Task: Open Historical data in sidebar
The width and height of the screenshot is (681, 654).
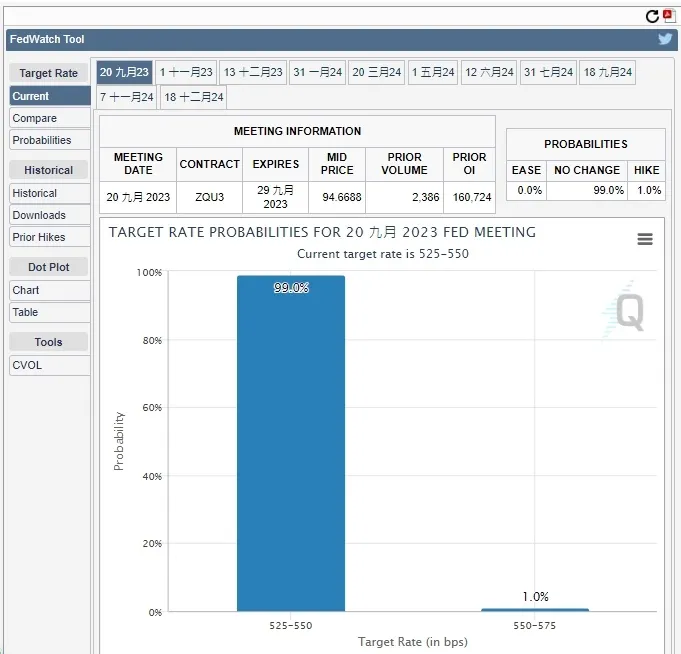Action: coord(35,193)
